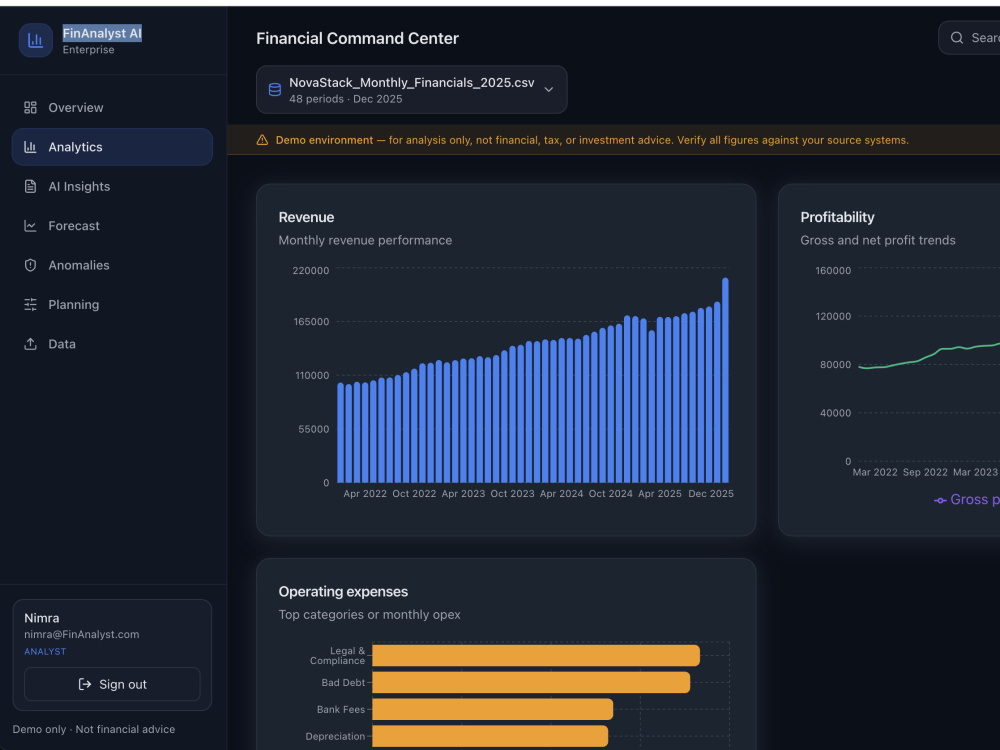This screenshot has height=750, width=1000.
Task: Click the Anomalies shield icon
Action: (x=30, y=265)
